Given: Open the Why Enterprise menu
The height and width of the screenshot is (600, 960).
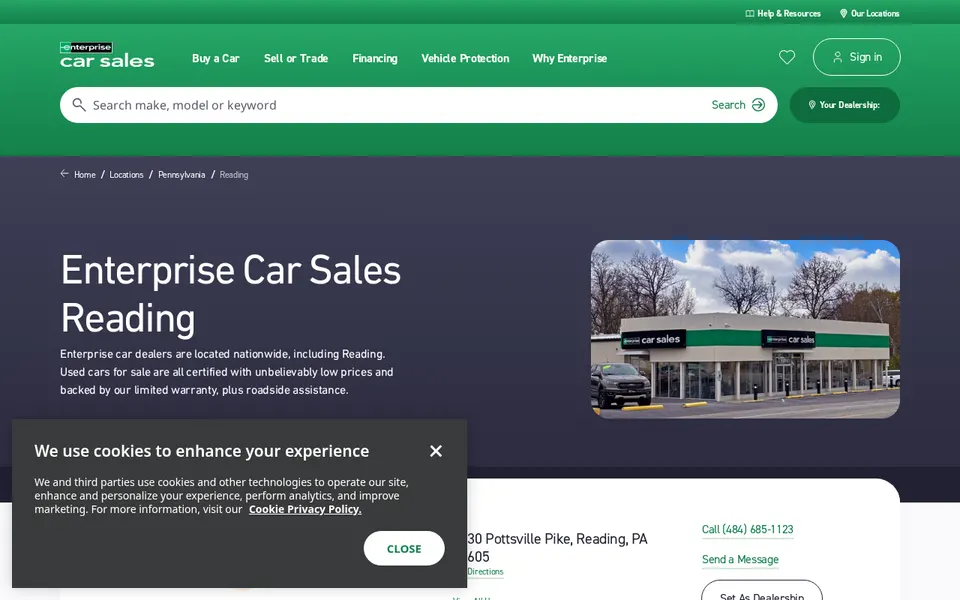Looking at the screenshot, I should coord(569,58).
